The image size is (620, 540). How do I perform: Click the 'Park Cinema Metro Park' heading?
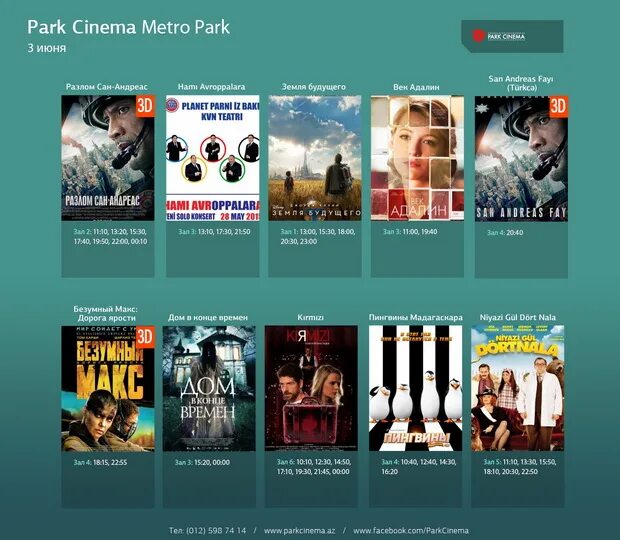tap(129, 27)
